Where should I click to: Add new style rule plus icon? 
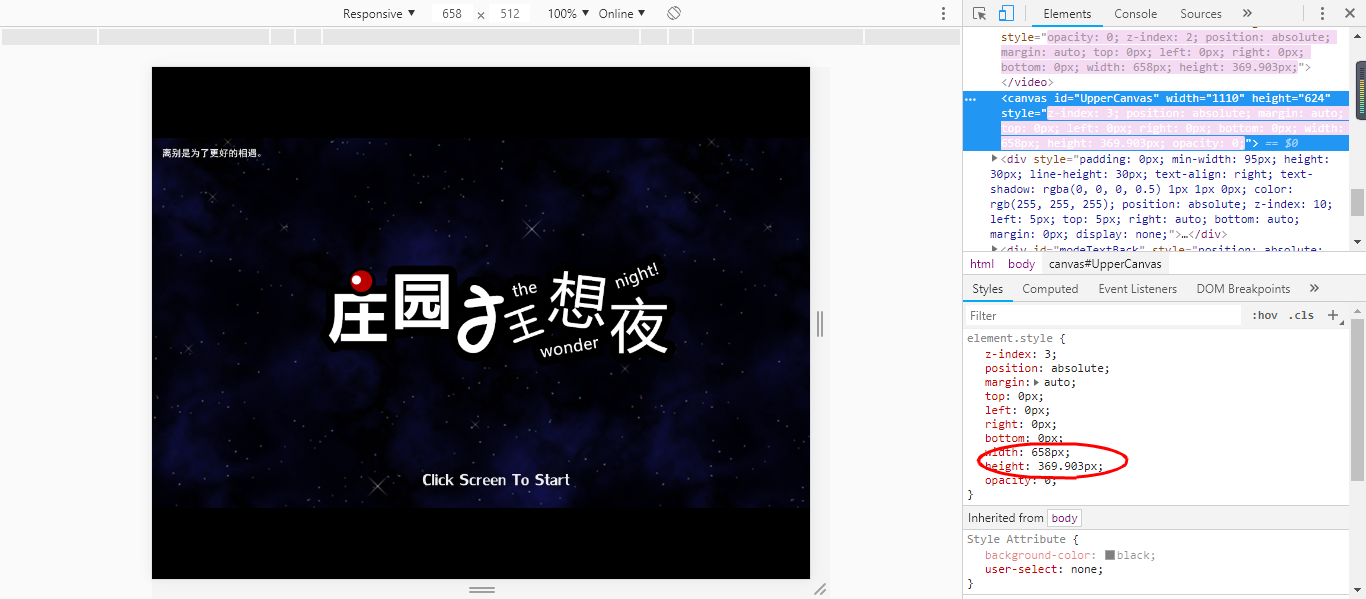point(1334,315)
